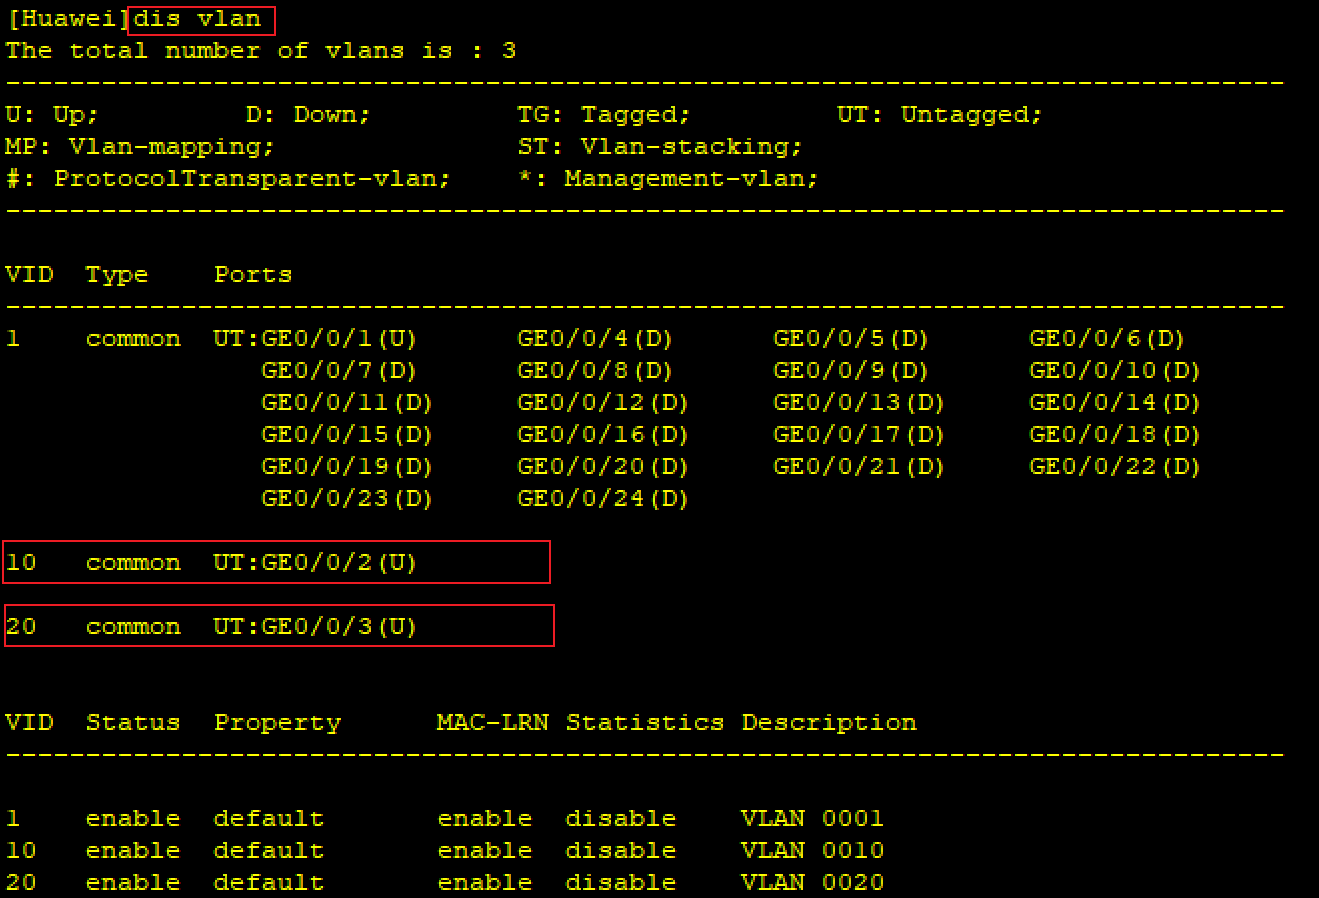Screen dimensions: 1319x898
Task: Click description 'VLAN 0010'
Action: point(812,851)
